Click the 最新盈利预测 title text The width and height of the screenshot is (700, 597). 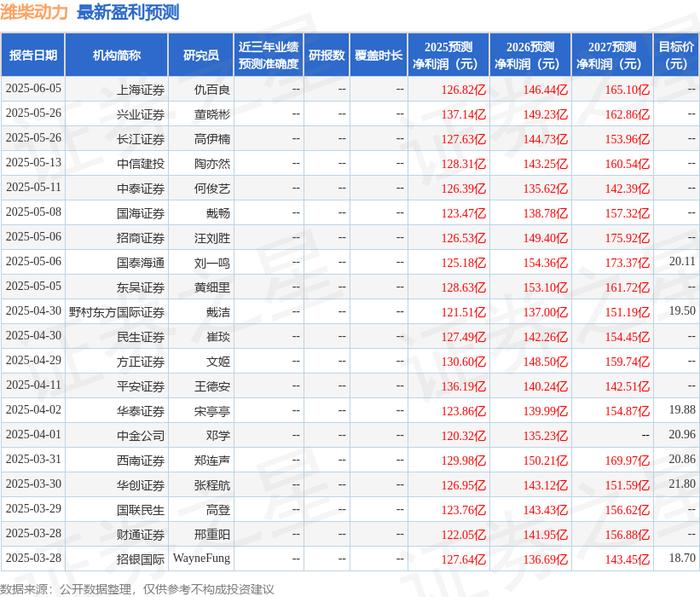[128, 12]
